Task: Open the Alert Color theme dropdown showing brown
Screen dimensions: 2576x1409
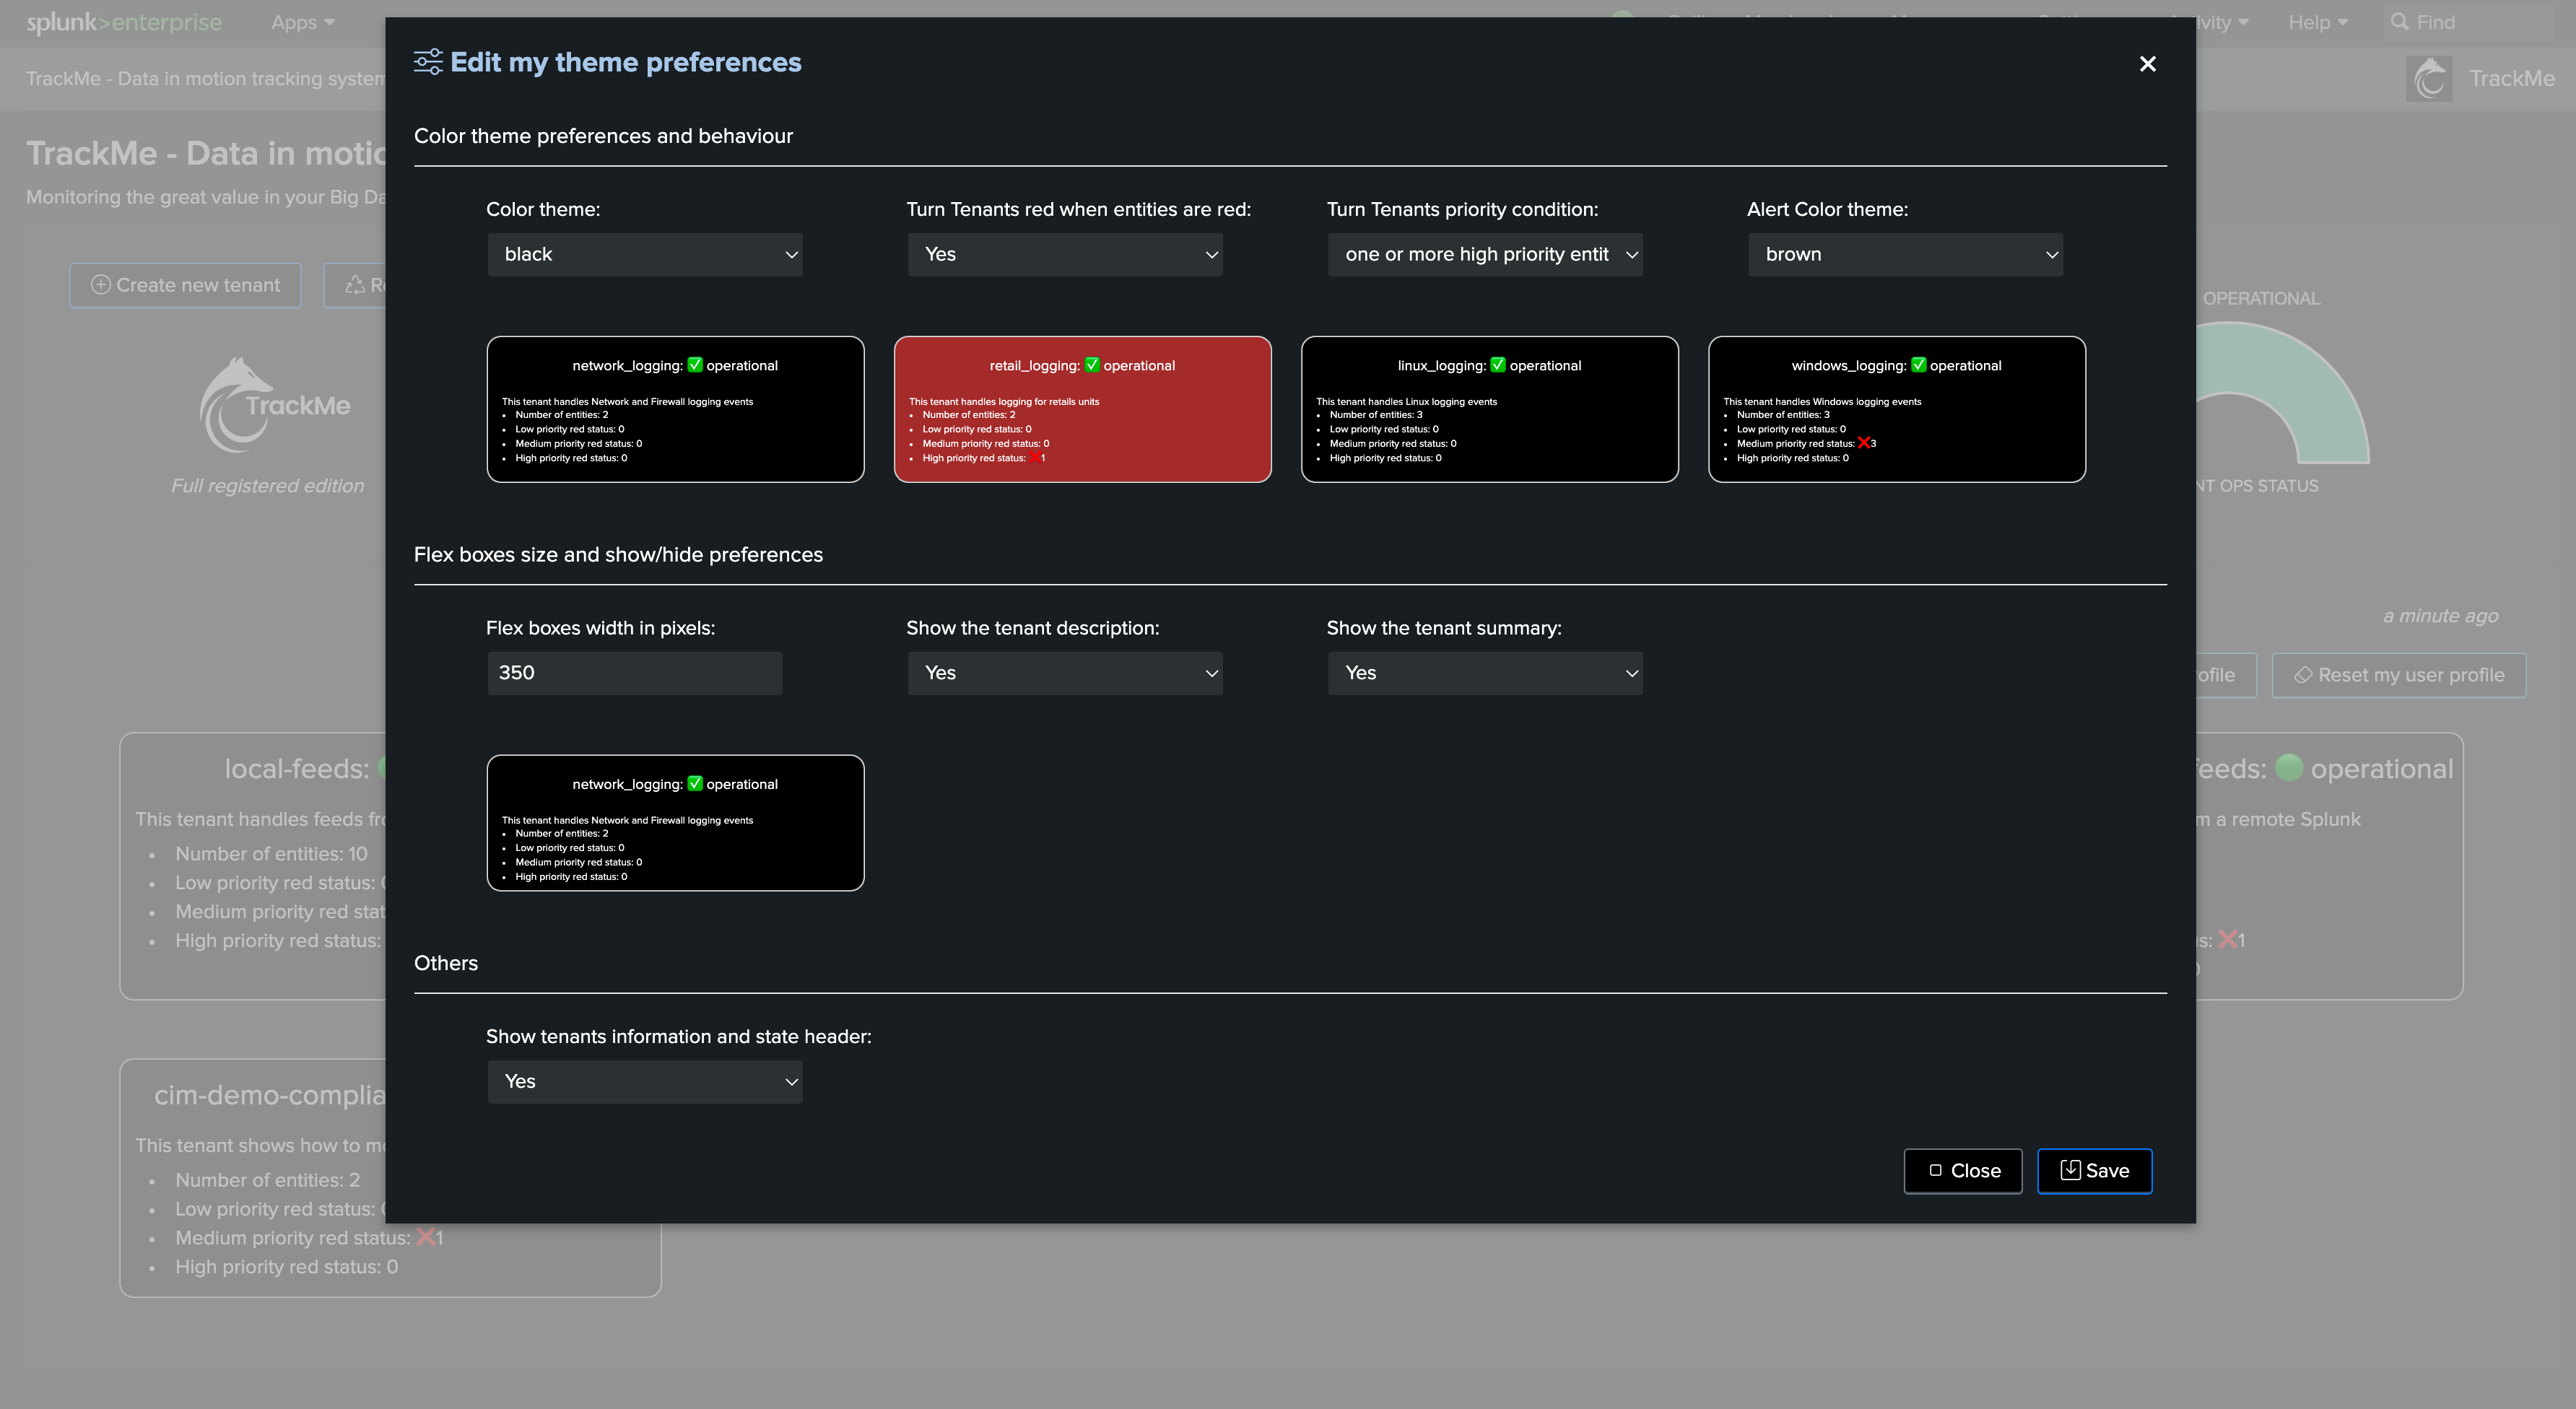Action: click(1905, 254)
